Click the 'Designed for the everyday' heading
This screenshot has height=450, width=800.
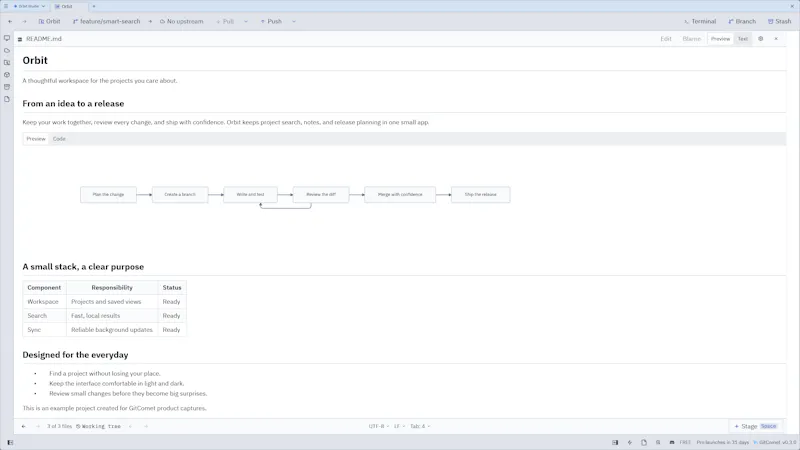(76, 355)
